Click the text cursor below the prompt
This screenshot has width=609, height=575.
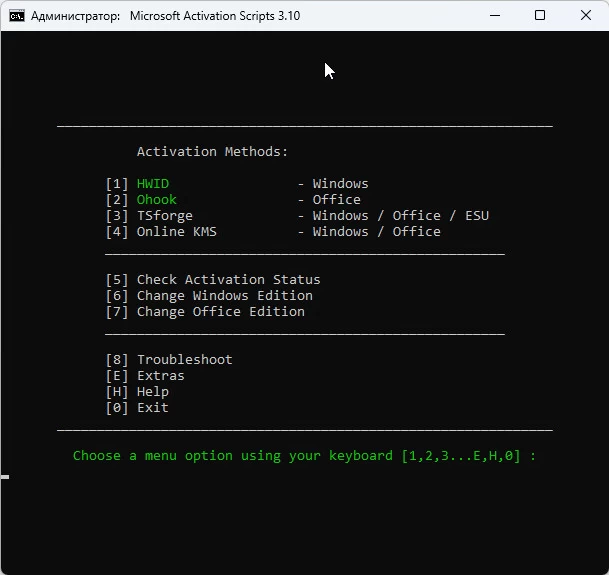pos(5,477)
